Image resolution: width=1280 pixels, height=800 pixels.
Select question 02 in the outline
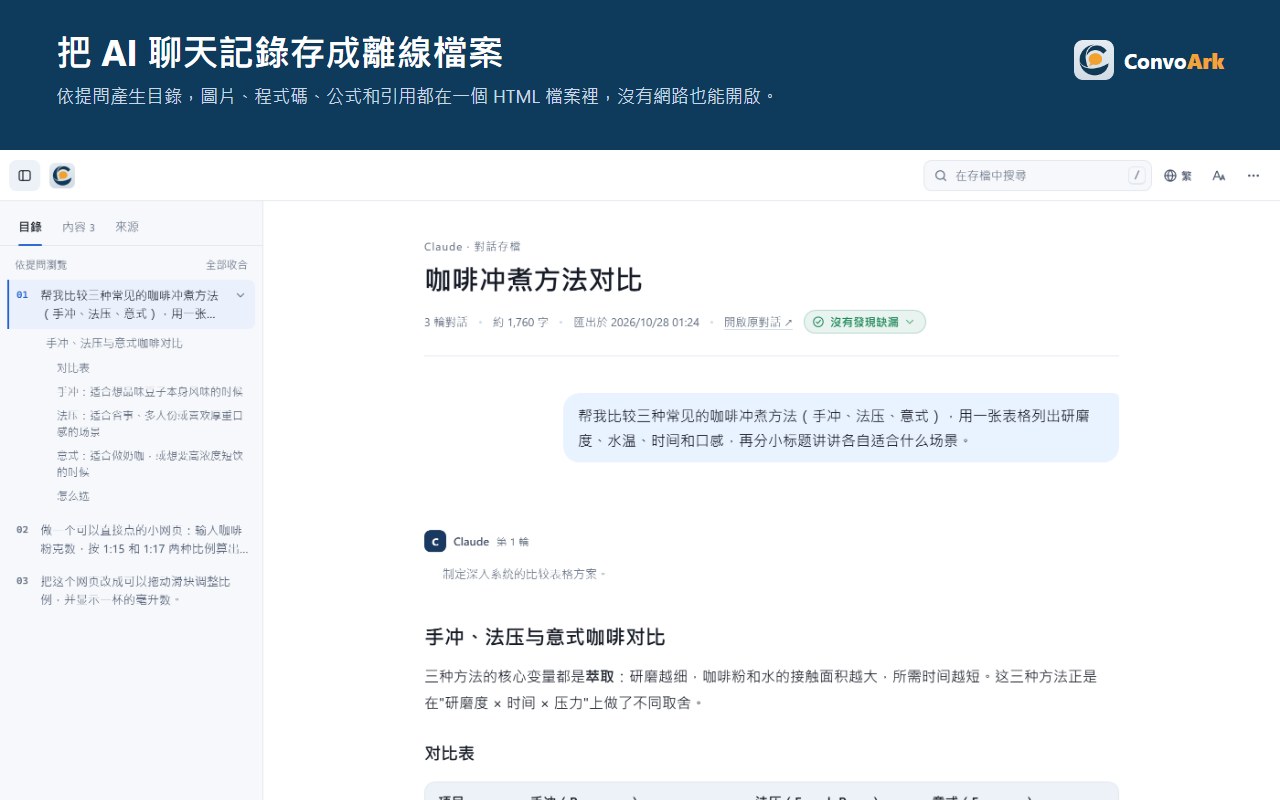point(131,539)
